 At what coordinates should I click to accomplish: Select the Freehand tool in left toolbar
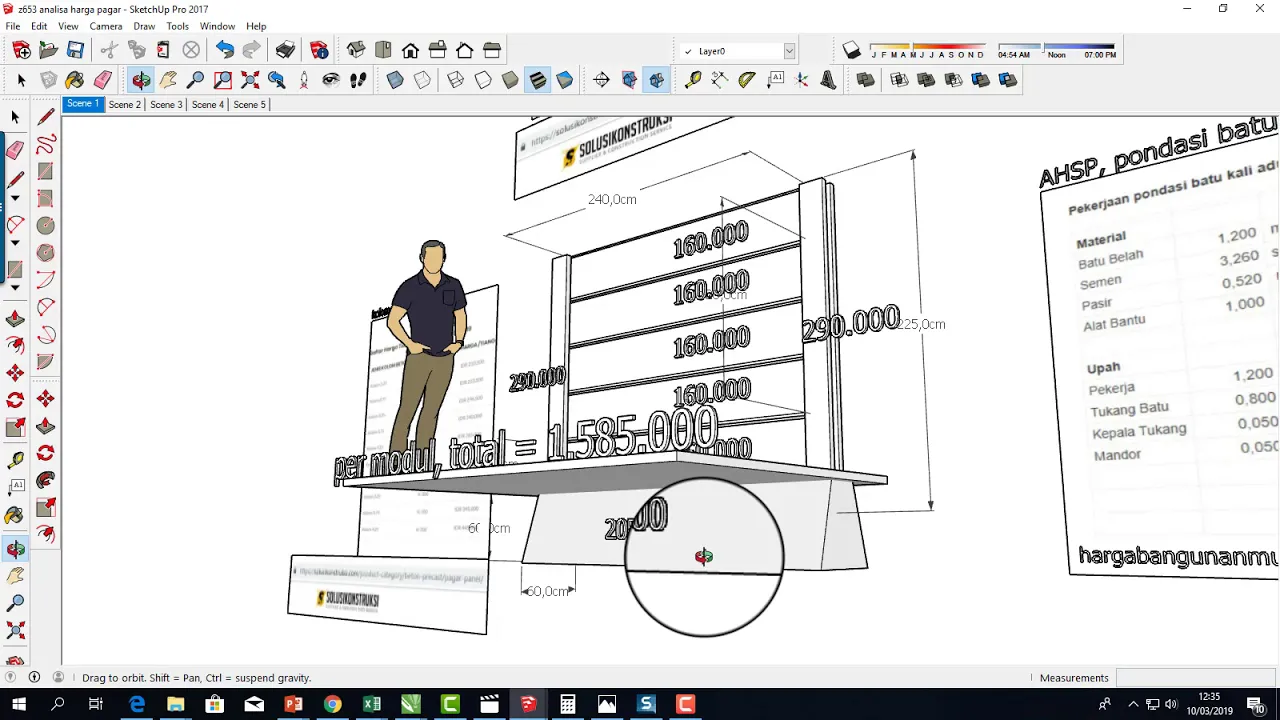[46, 145]
